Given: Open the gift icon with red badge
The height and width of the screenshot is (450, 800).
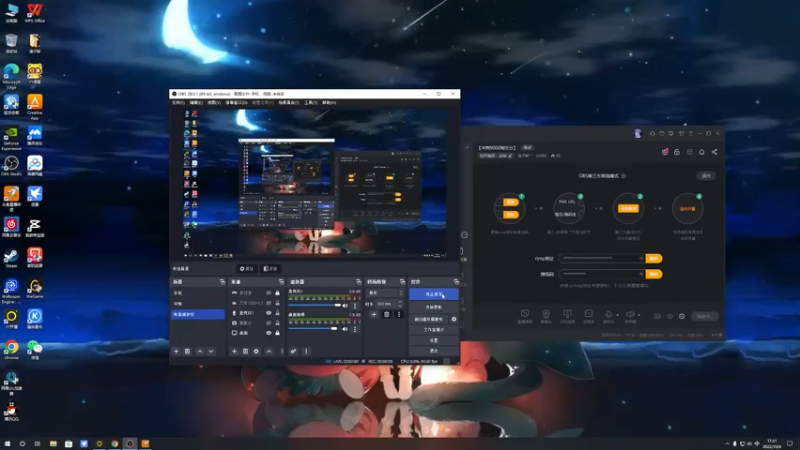Looking at the screenshot, I should pos(665,152).
